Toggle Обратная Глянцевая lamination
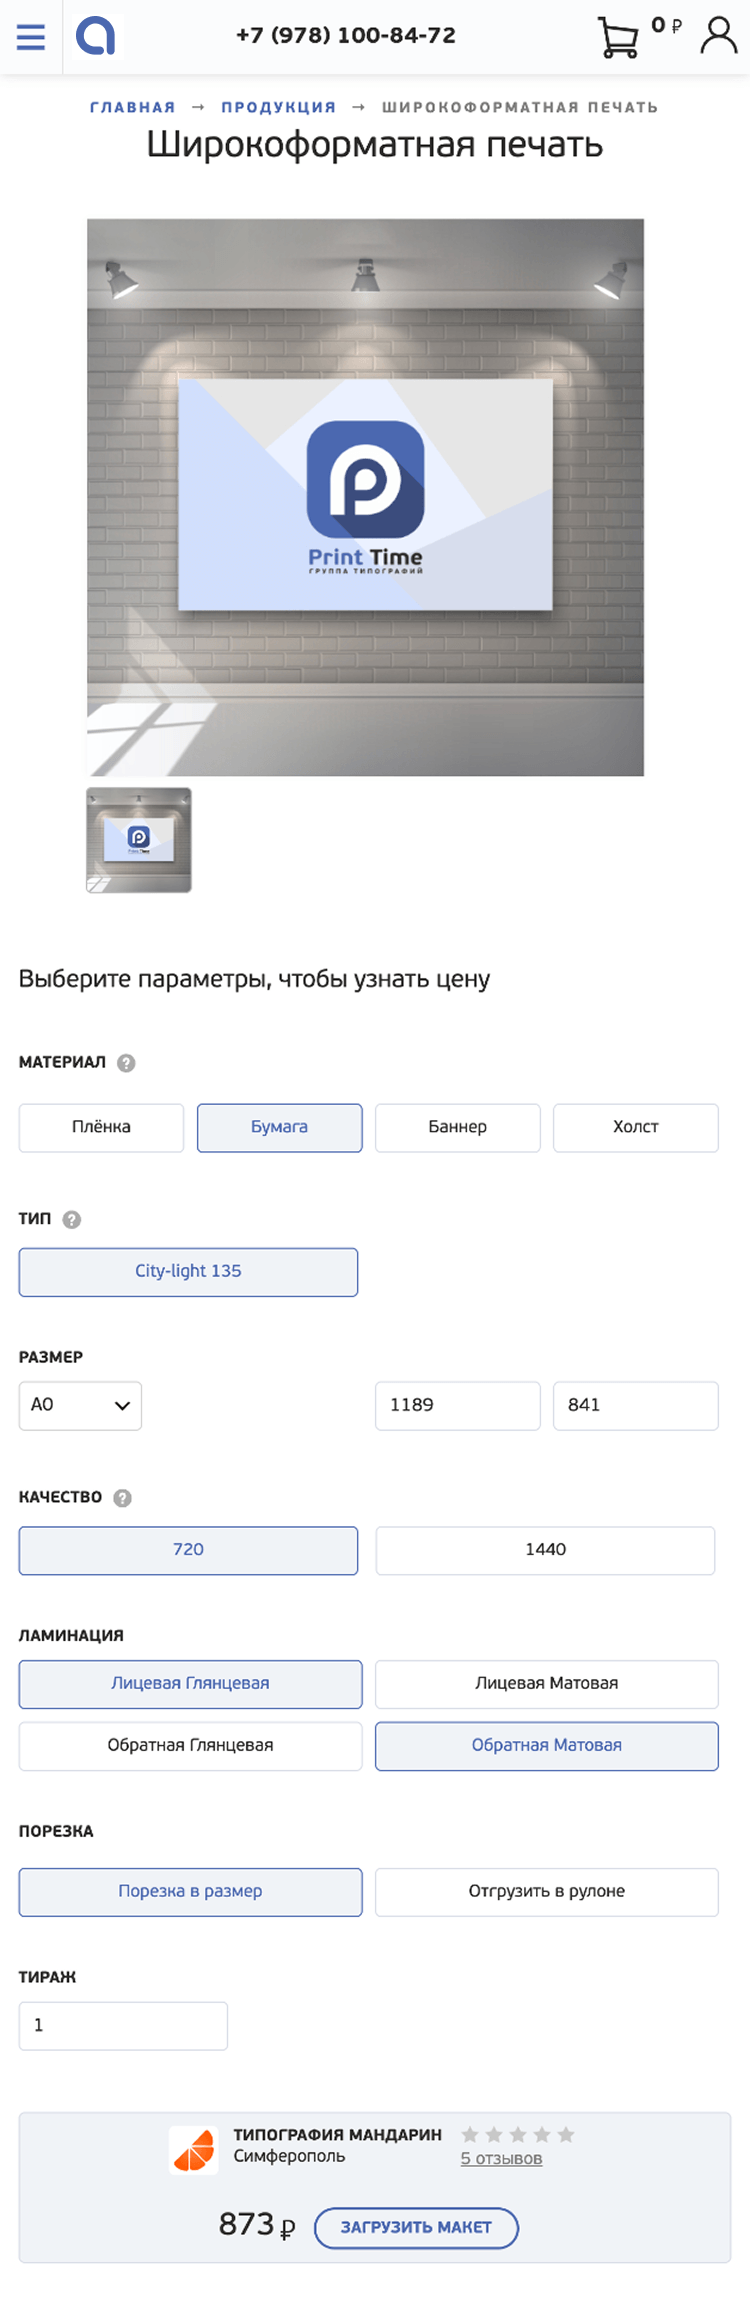The height and width of the screenshot is (2324, 750). coord(190,1746)
